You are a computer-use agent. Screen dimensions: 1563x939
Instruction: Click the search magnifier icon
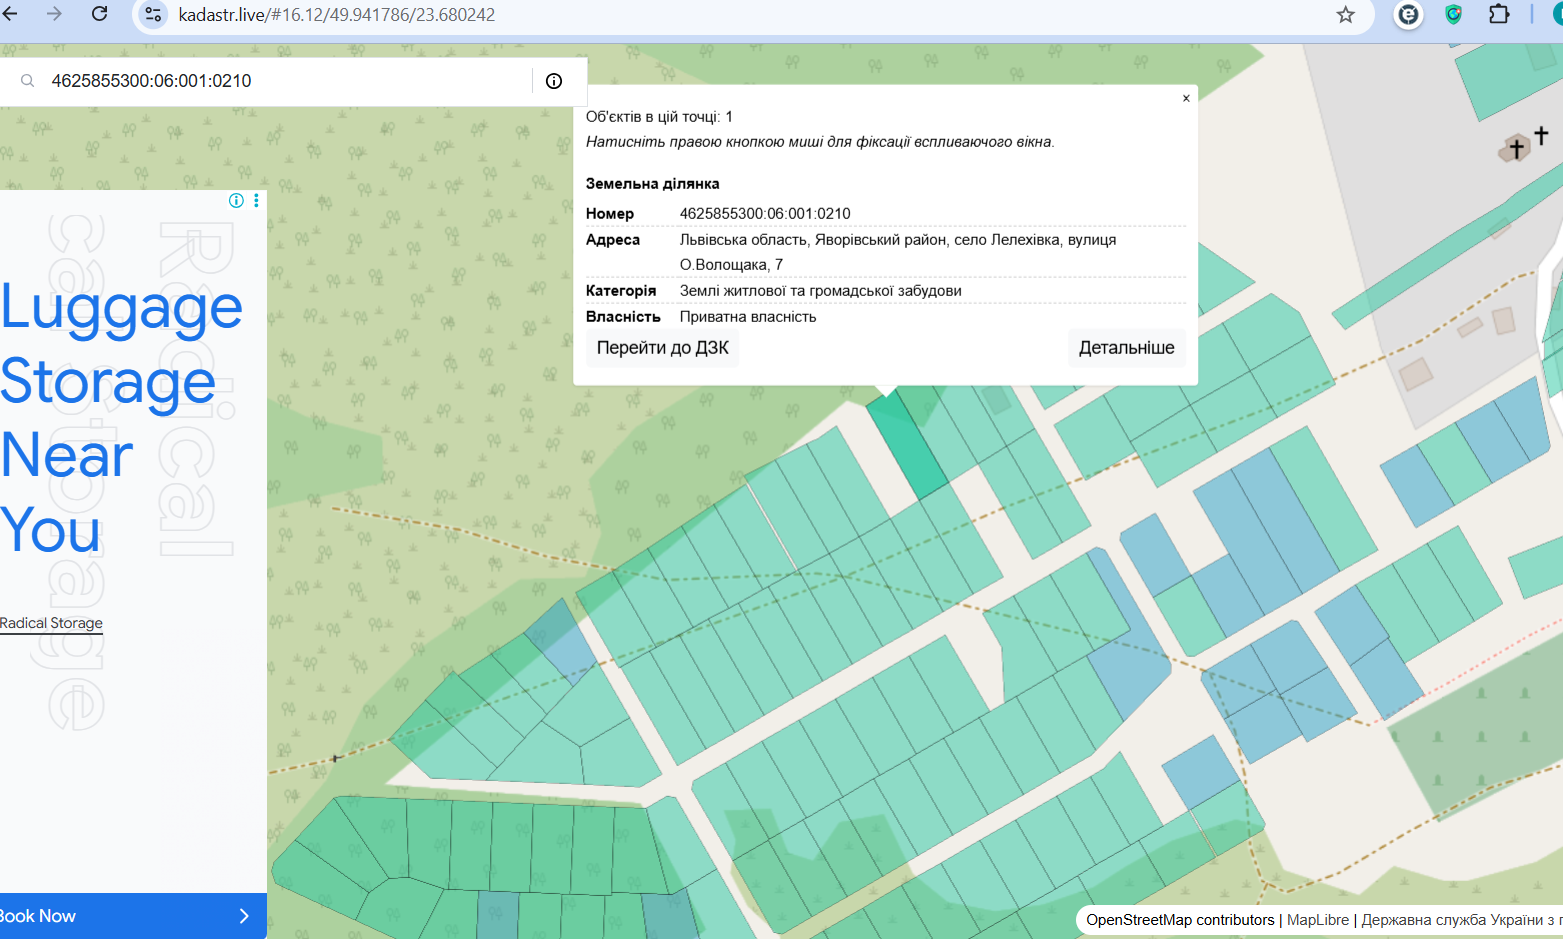pos(28,81)
